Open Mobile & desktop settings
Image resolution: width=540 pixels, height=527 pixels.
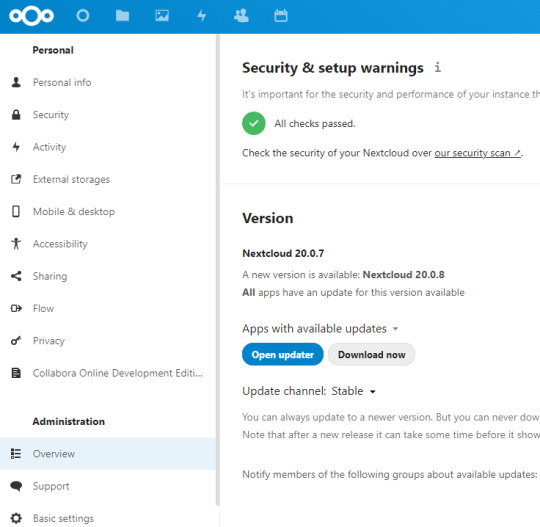coord(108,211)
